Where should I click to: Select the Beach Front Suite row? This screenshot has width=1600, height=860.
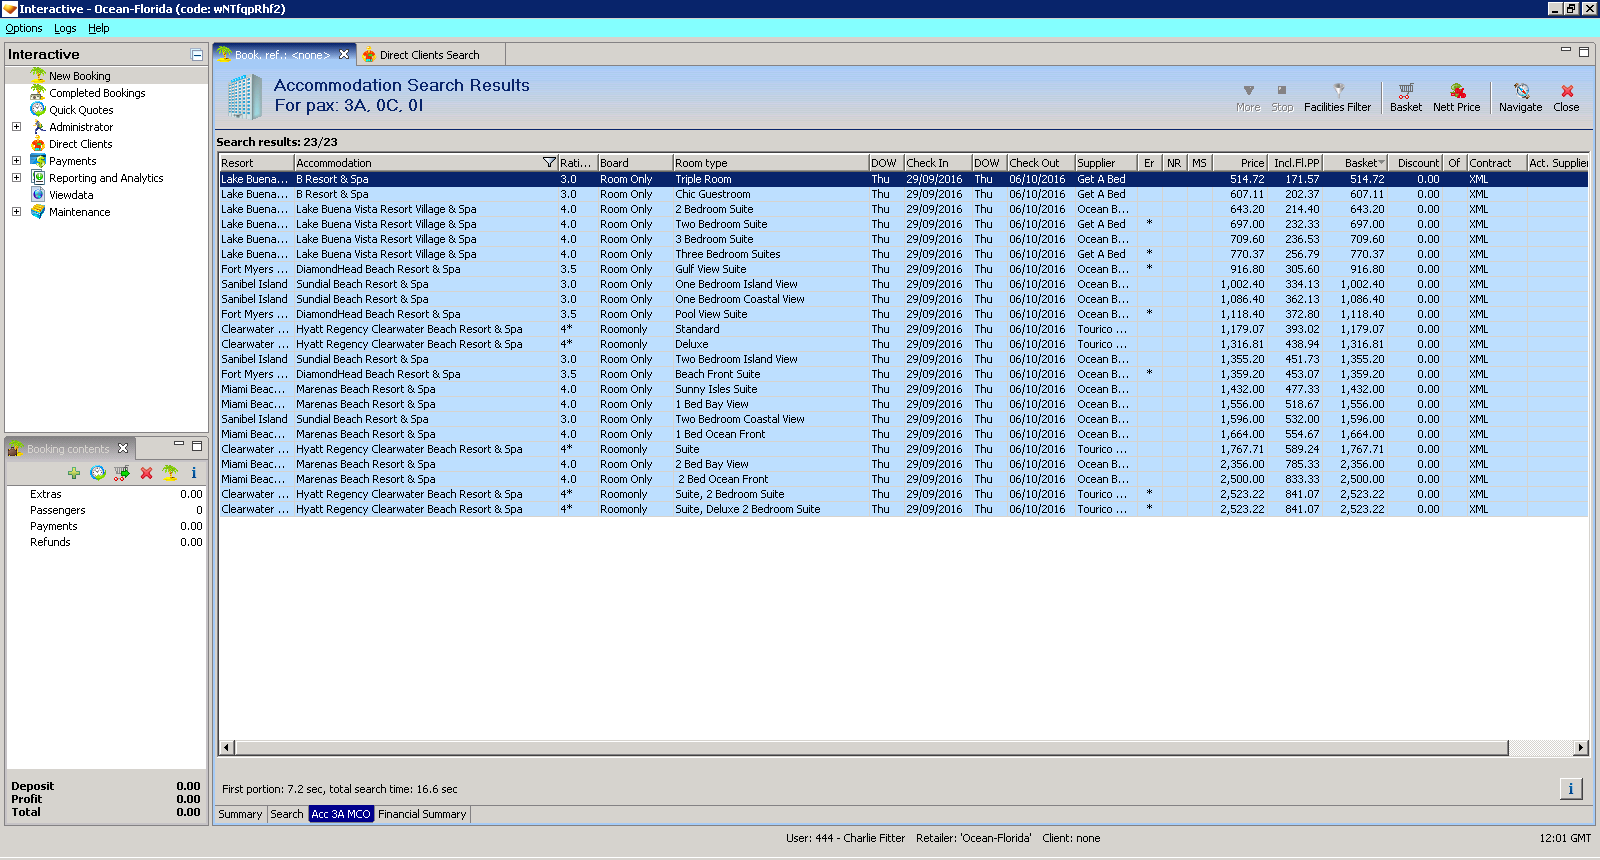(x=903, y=374)
